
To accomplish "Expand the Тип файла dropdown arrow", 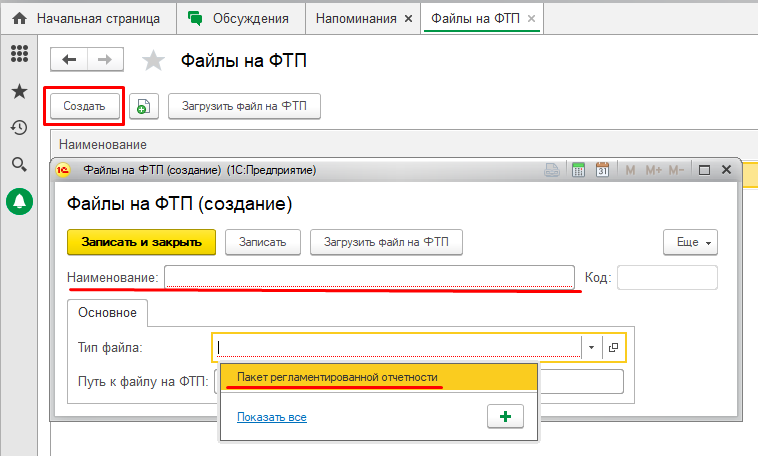I will click(x=591, y=347).
